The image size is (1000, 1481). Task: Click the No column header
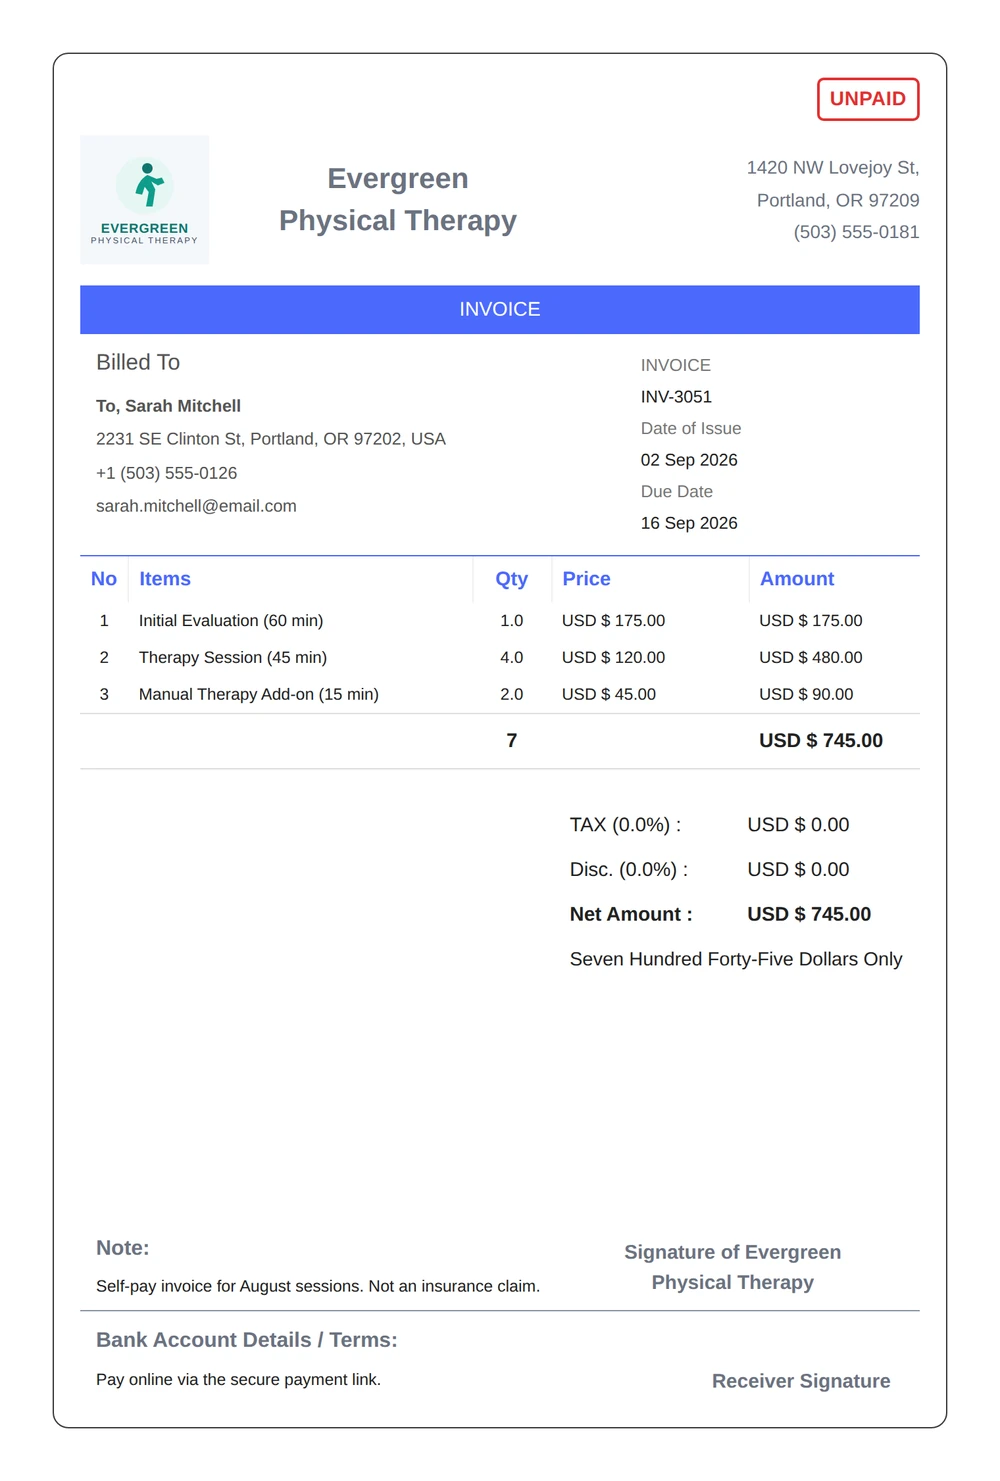[104, 579]
